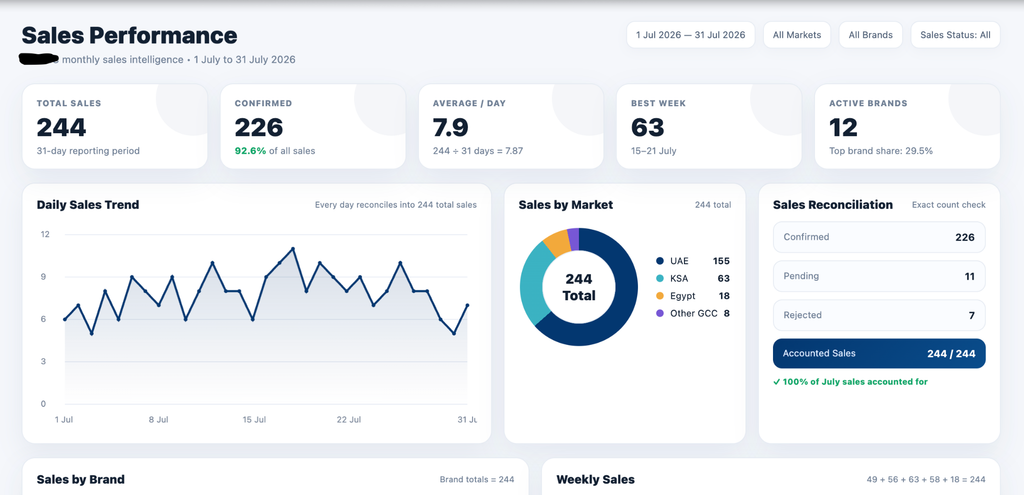Click the '1 Jul' axis label
The height and width of the screenshot is (495, 1024).
[x=64, y=420]
